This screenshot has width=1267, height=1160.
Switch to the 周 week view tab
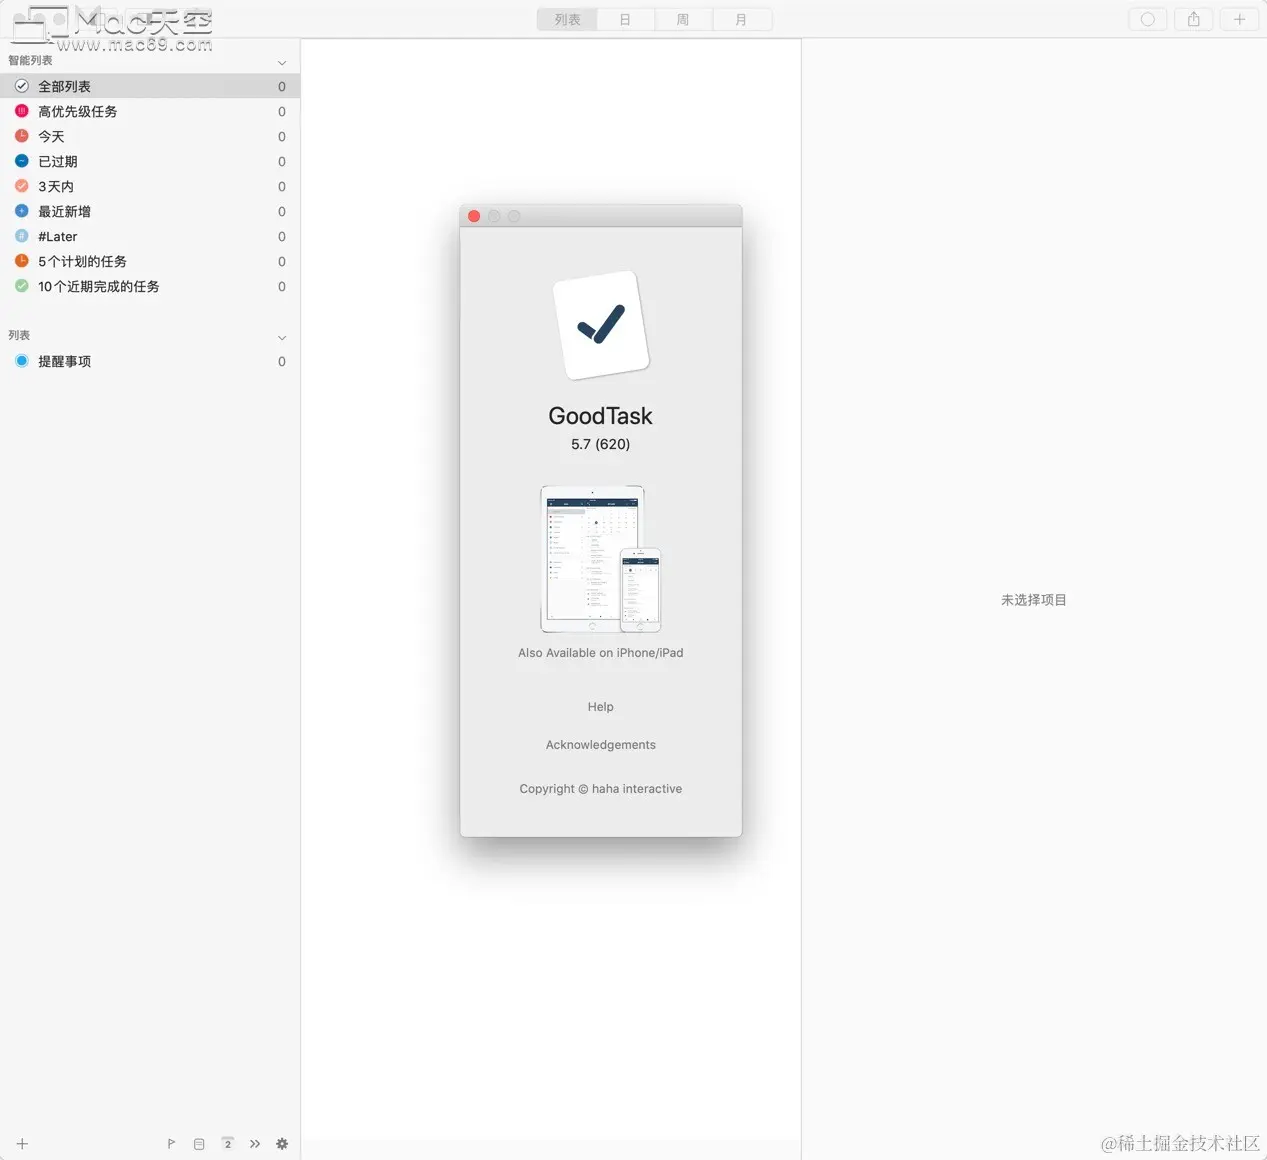683,19
